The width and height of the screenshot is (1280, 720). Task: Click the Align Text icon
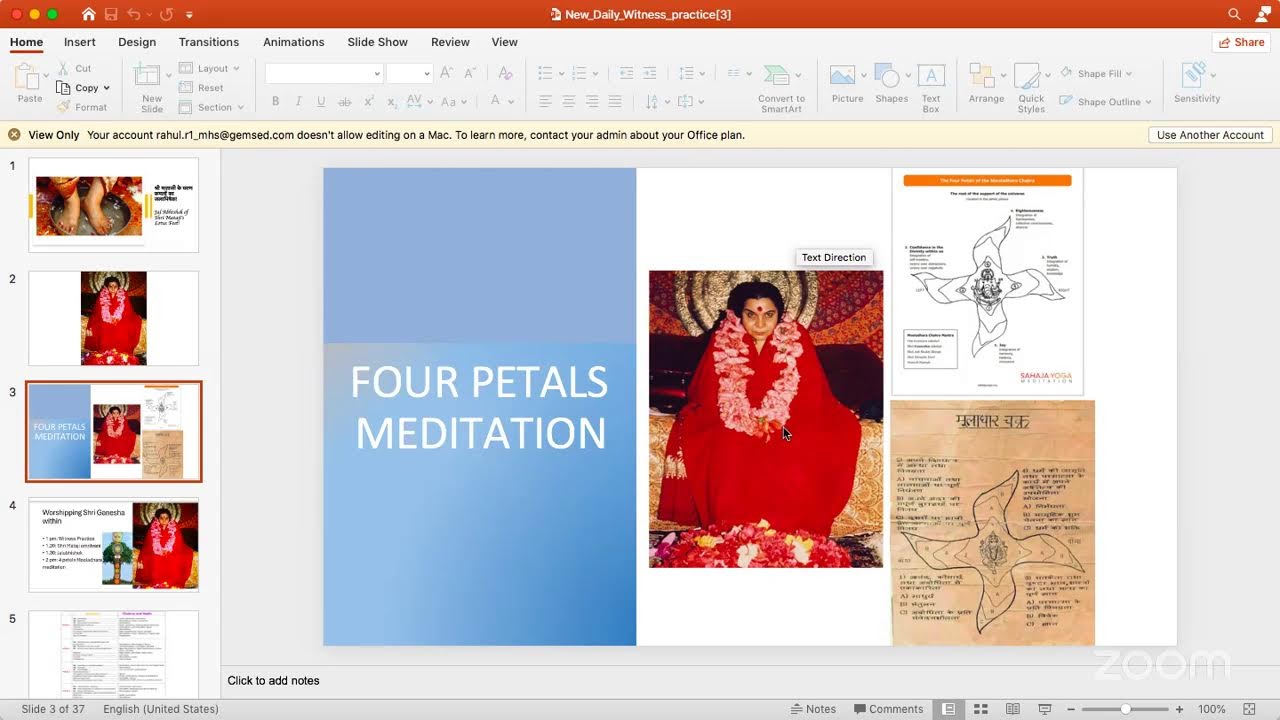[686, 101]
